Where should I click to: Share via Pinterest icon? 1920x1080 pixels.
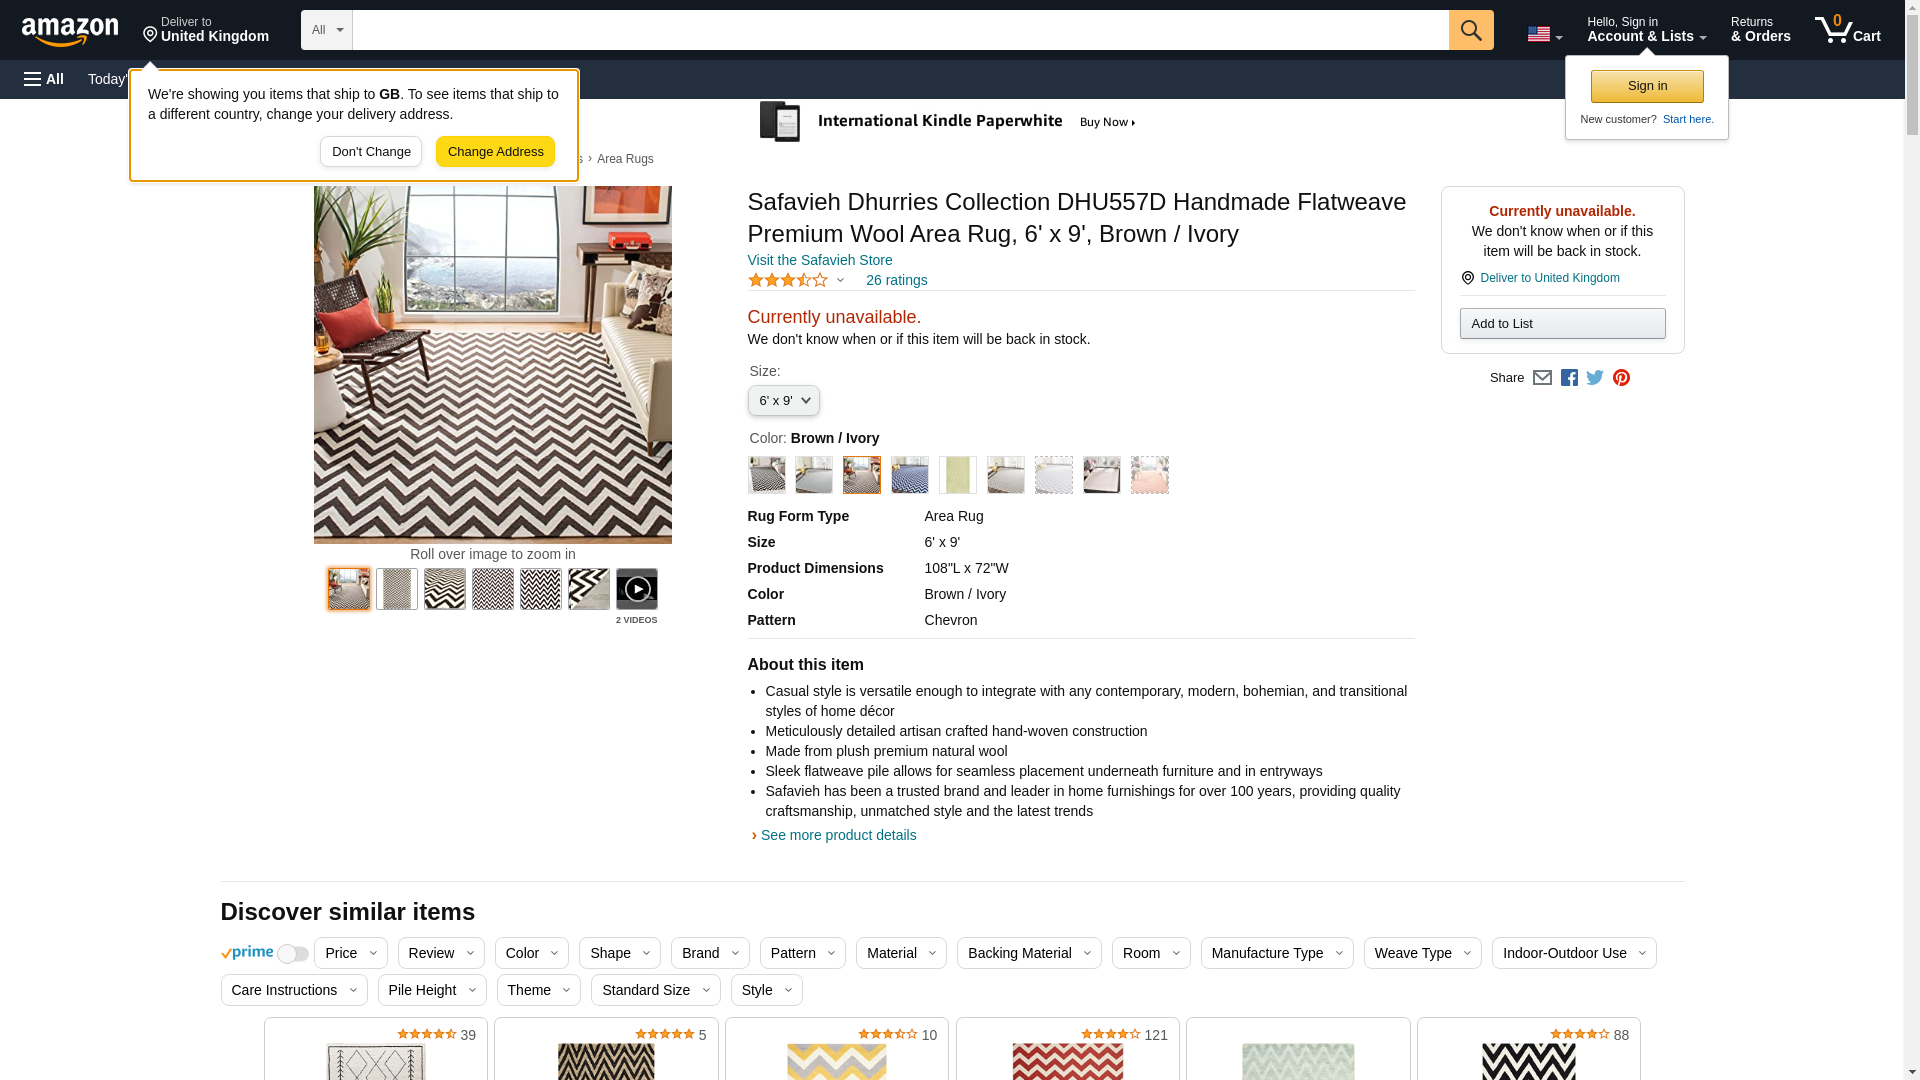[x=1621, y=378]
